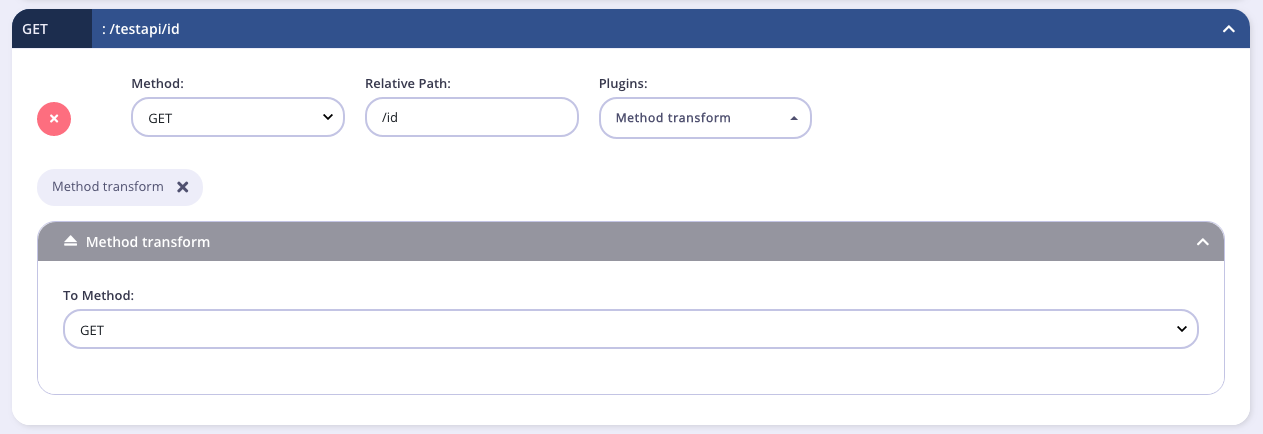
Task: Click the chevron arrow of Method select
Action: 327,118
